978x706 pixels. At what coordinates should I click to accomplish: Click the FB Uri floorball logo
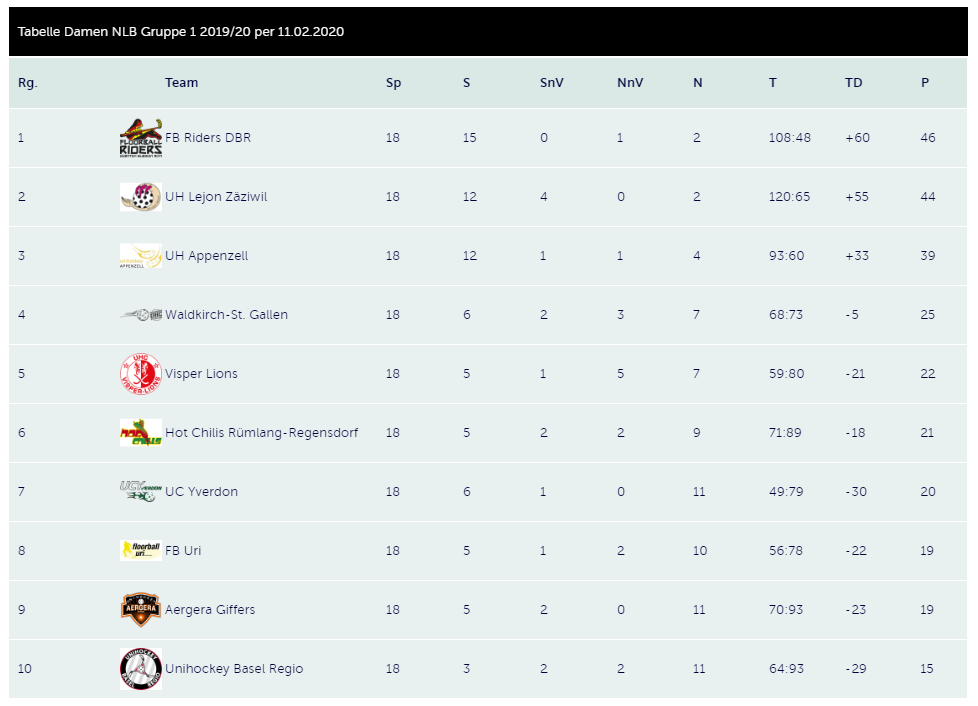pyautogui.click(x=141, y=551)
